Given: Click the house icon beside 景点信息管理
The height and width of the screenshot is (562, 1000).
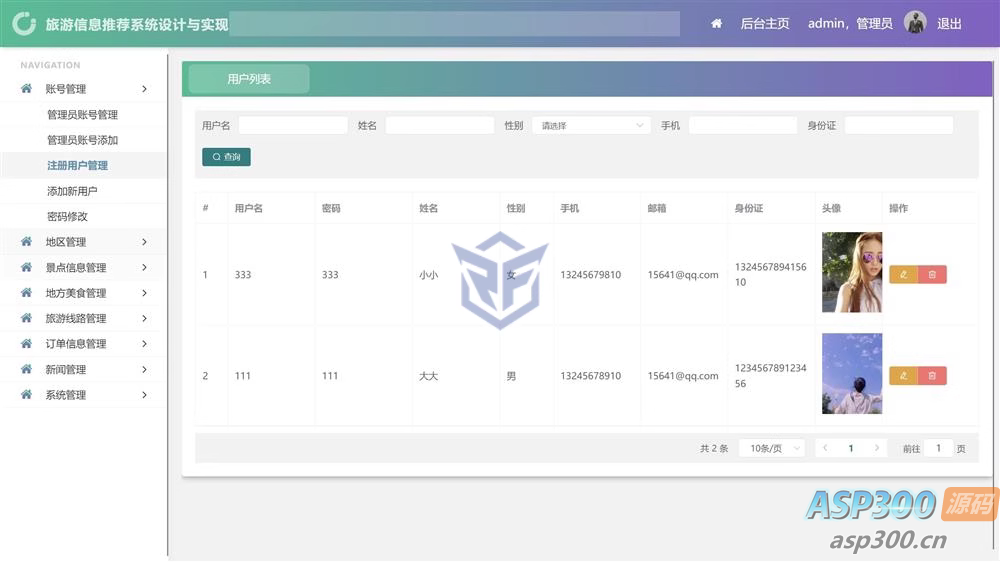Looking at the screenshot, I should (x=26, y=267).
